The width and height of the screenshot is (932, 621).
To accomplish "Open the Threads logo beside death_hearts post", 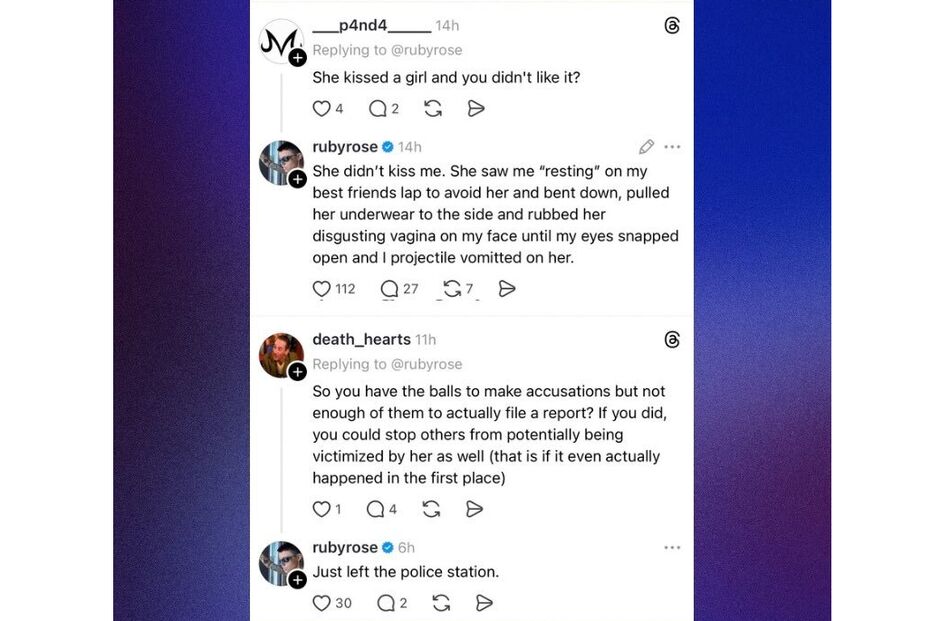I will (x=671, y=340).
